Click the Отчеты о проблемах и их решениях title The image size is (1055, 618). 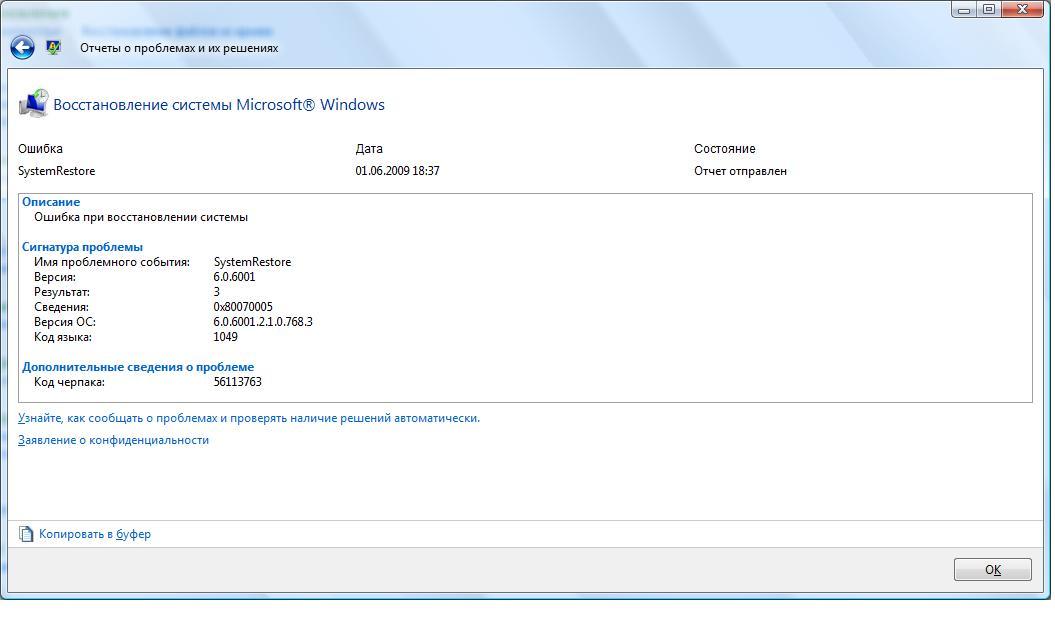pos(179,48)
